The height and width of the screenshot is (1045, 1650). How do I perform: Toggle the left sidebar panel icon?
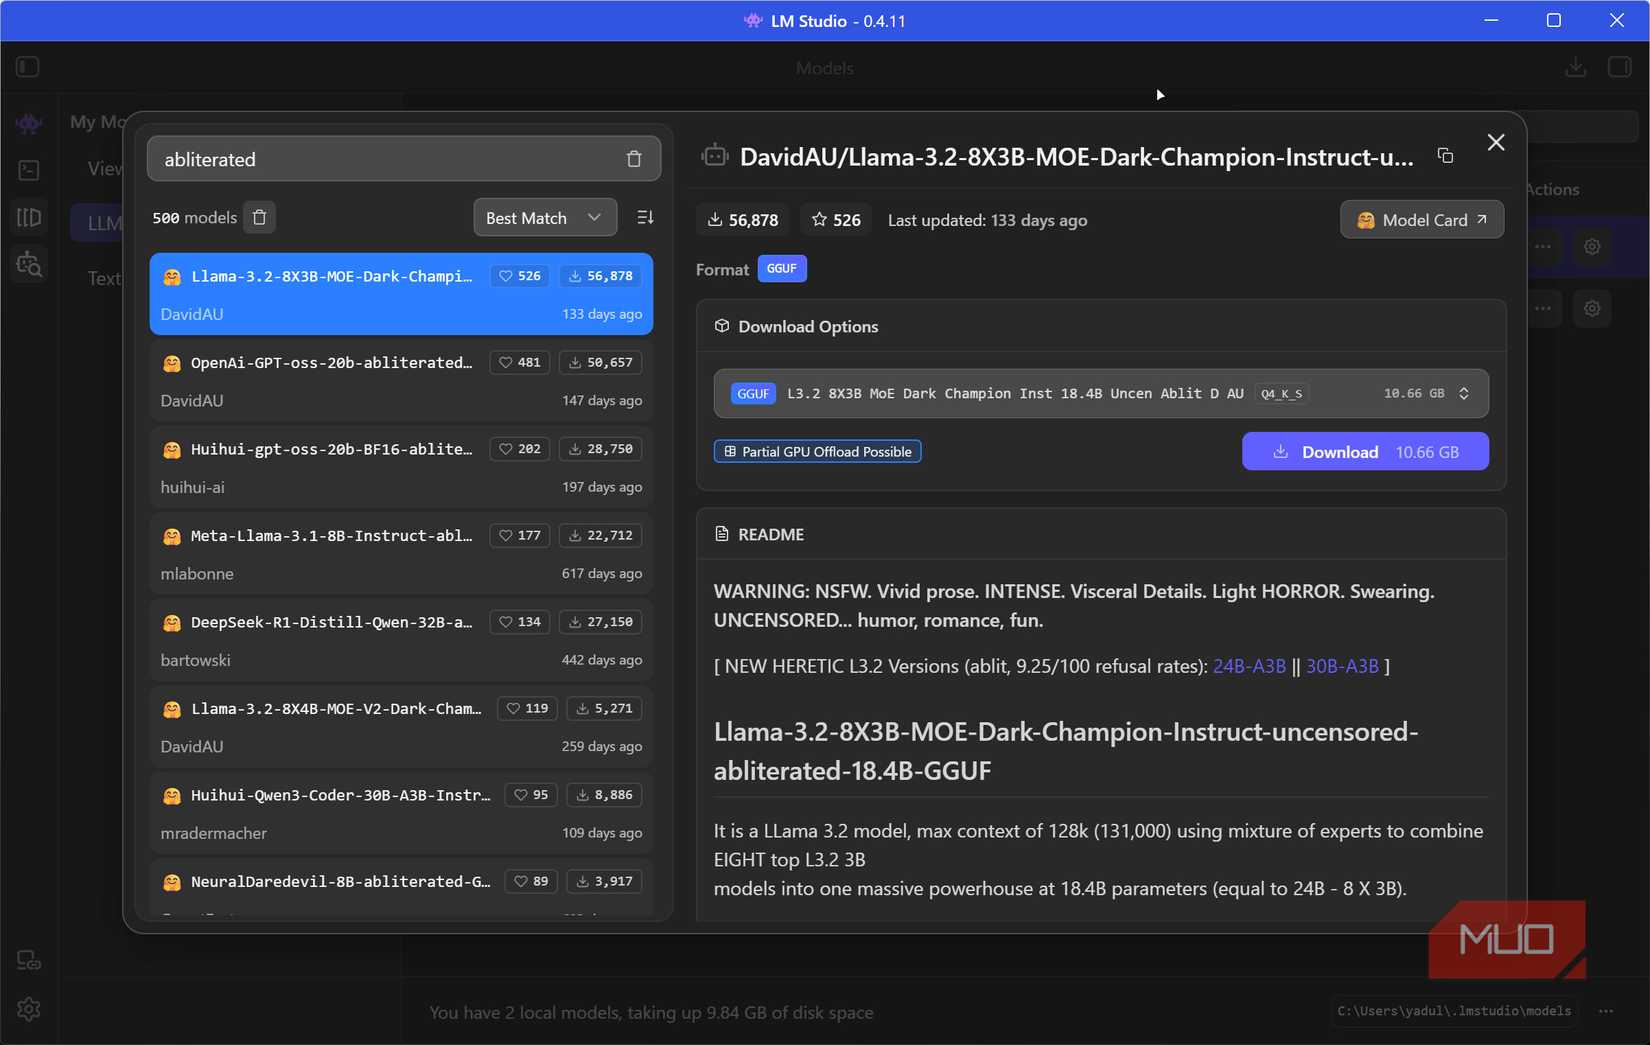28,67
